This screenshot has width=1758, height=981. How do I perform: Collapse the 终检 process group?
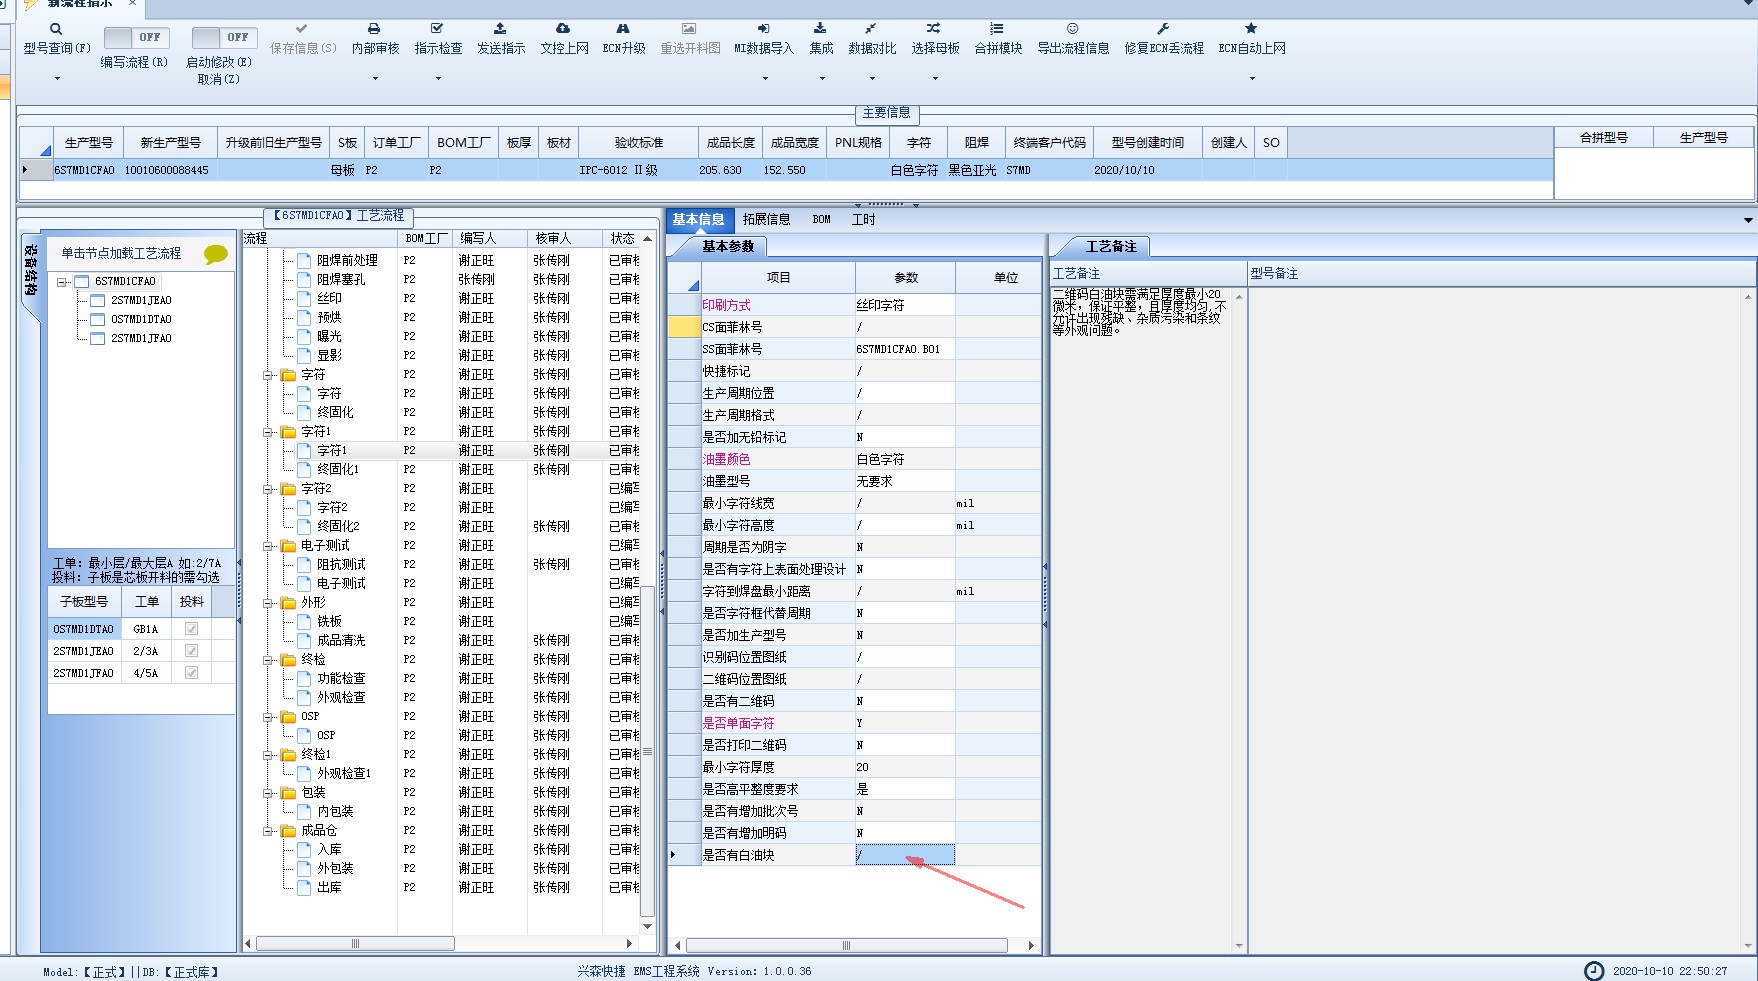coord(268,660)
